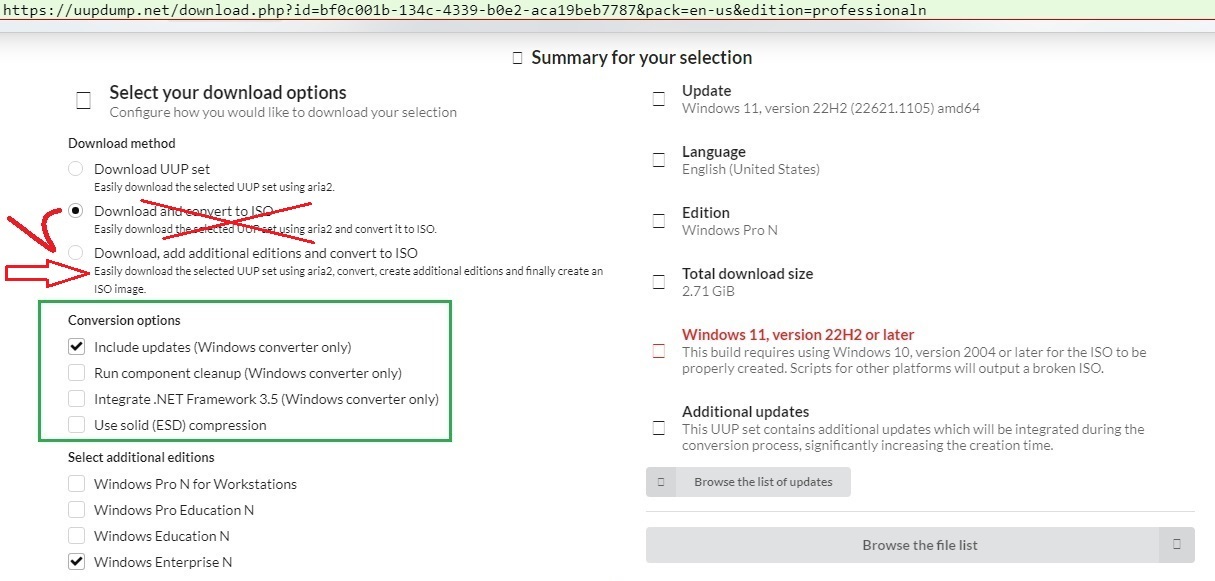The image size is (1215, 581).
Task: Click the icon beside Total download size
Action: [x=658, y=282]
